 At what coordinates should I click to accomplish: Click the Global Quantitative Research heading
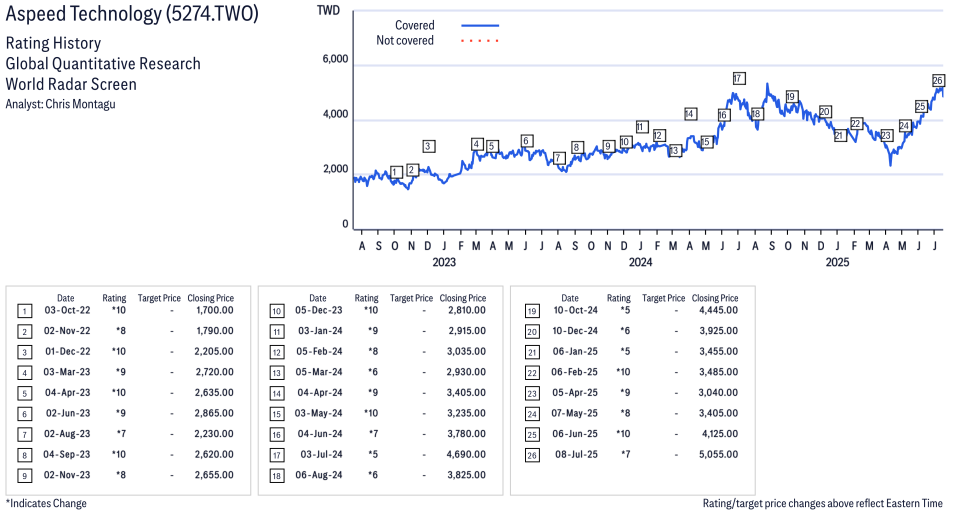103,64
